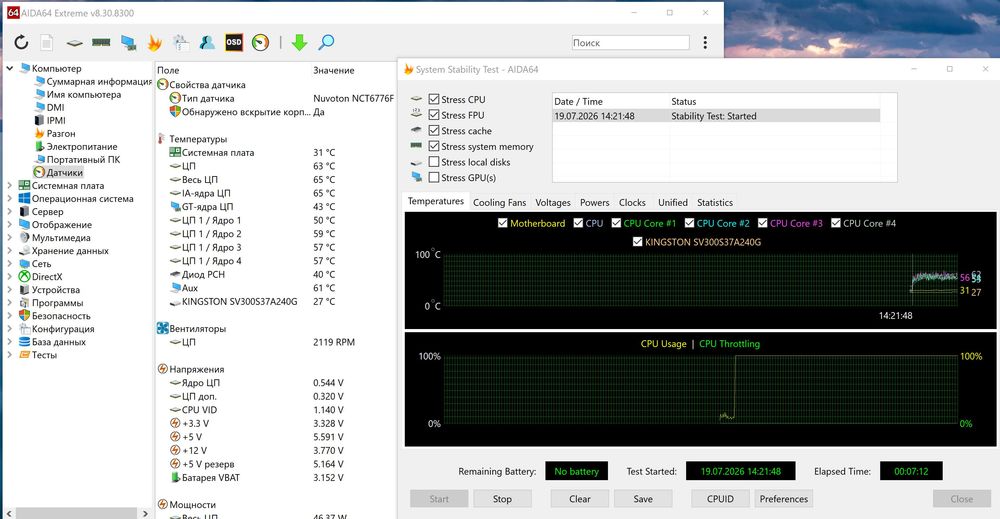This screenshot has width=1000, height=519.
Task: Click the Температуры thermometer icon
Action: tap(162, 138)
